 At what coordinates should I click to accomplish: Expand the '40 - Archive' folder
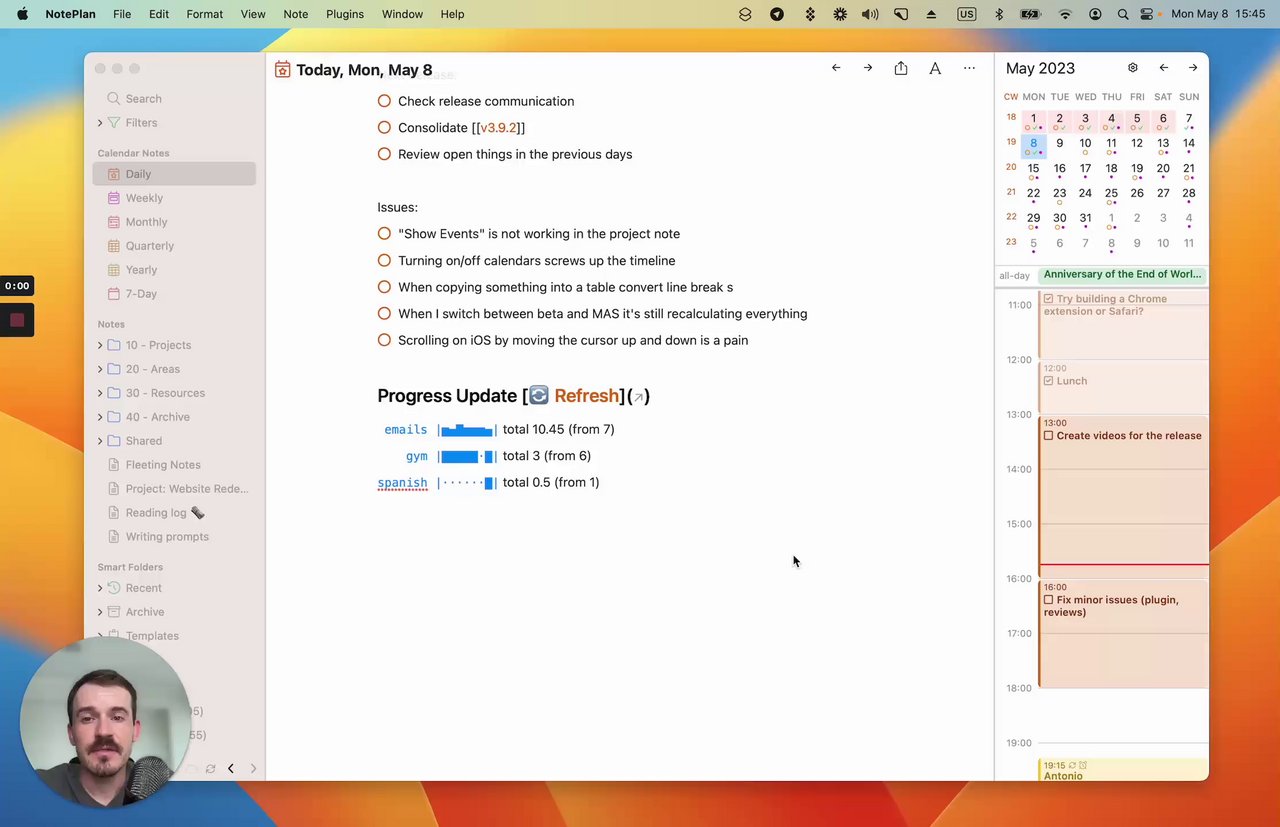(100, 417)
